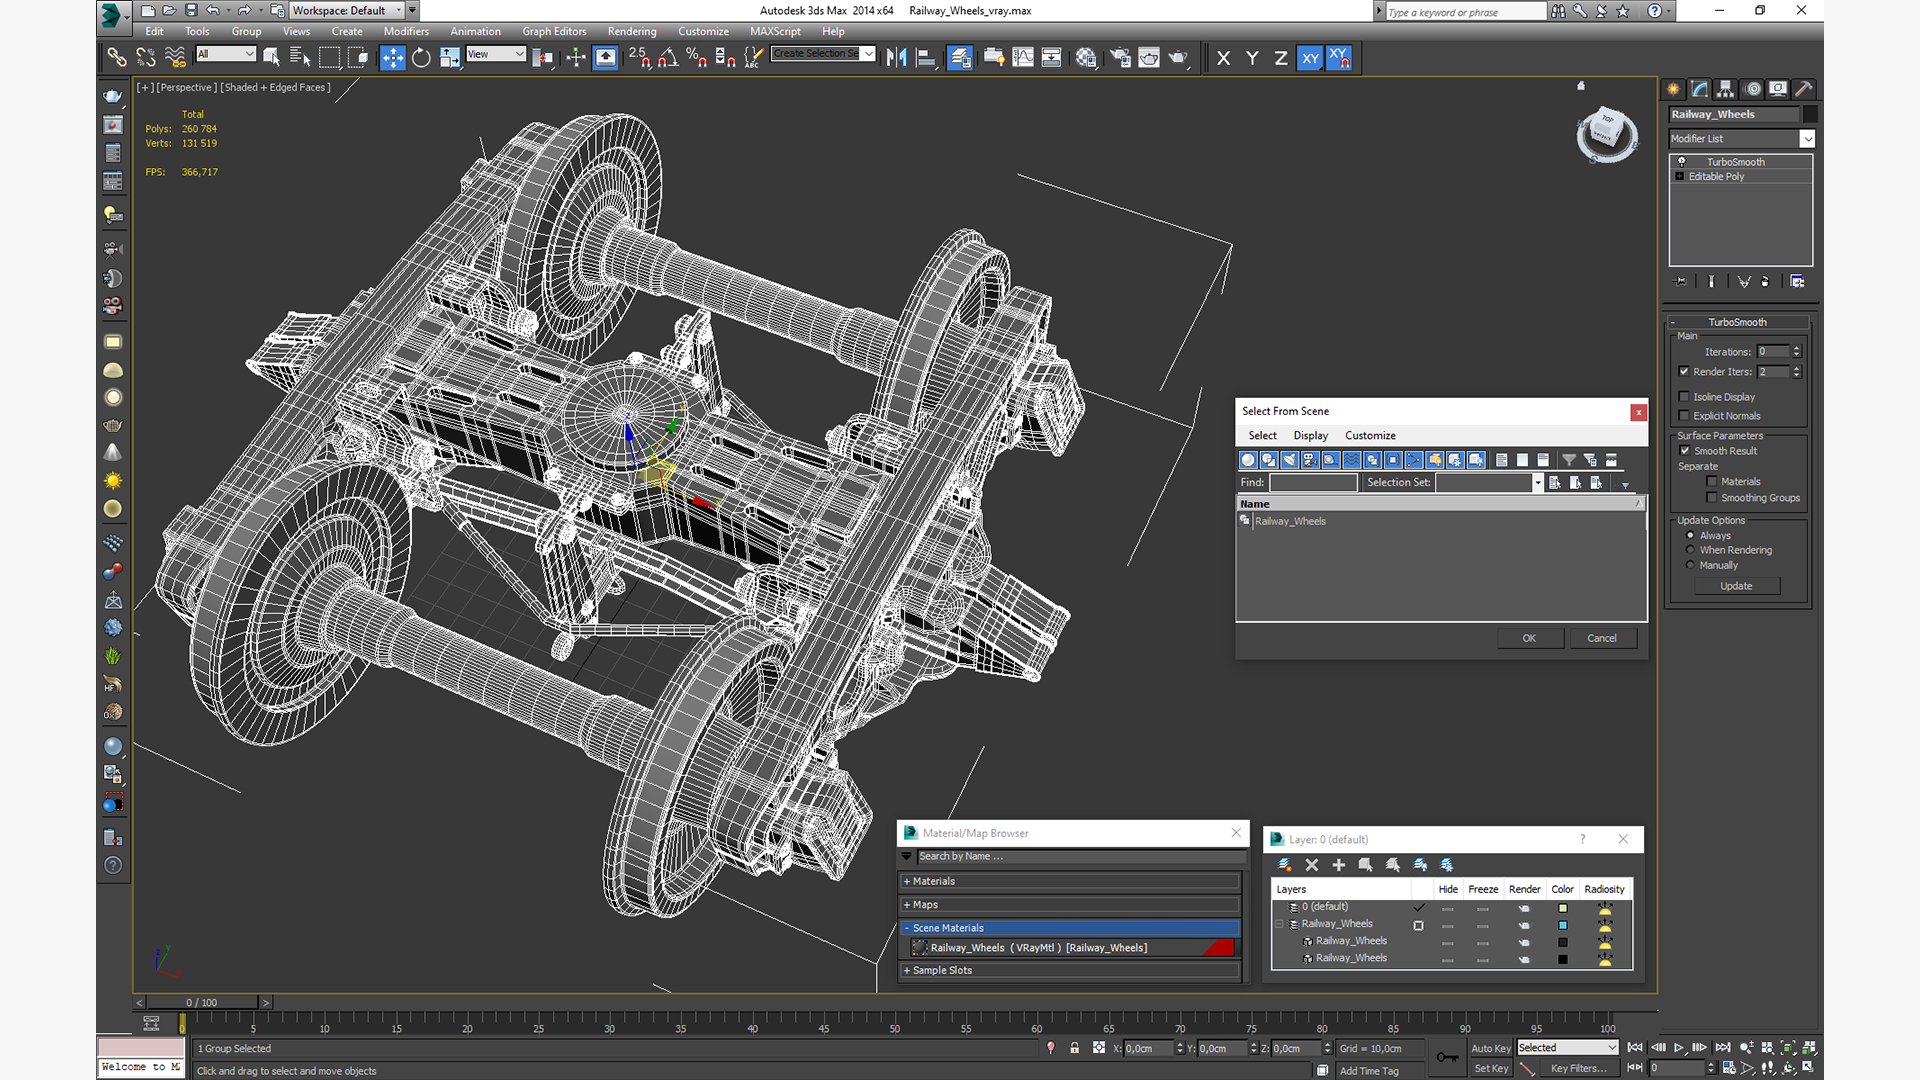
Task: Activate the Select and Rotate tool
Action: click(421, 58)
